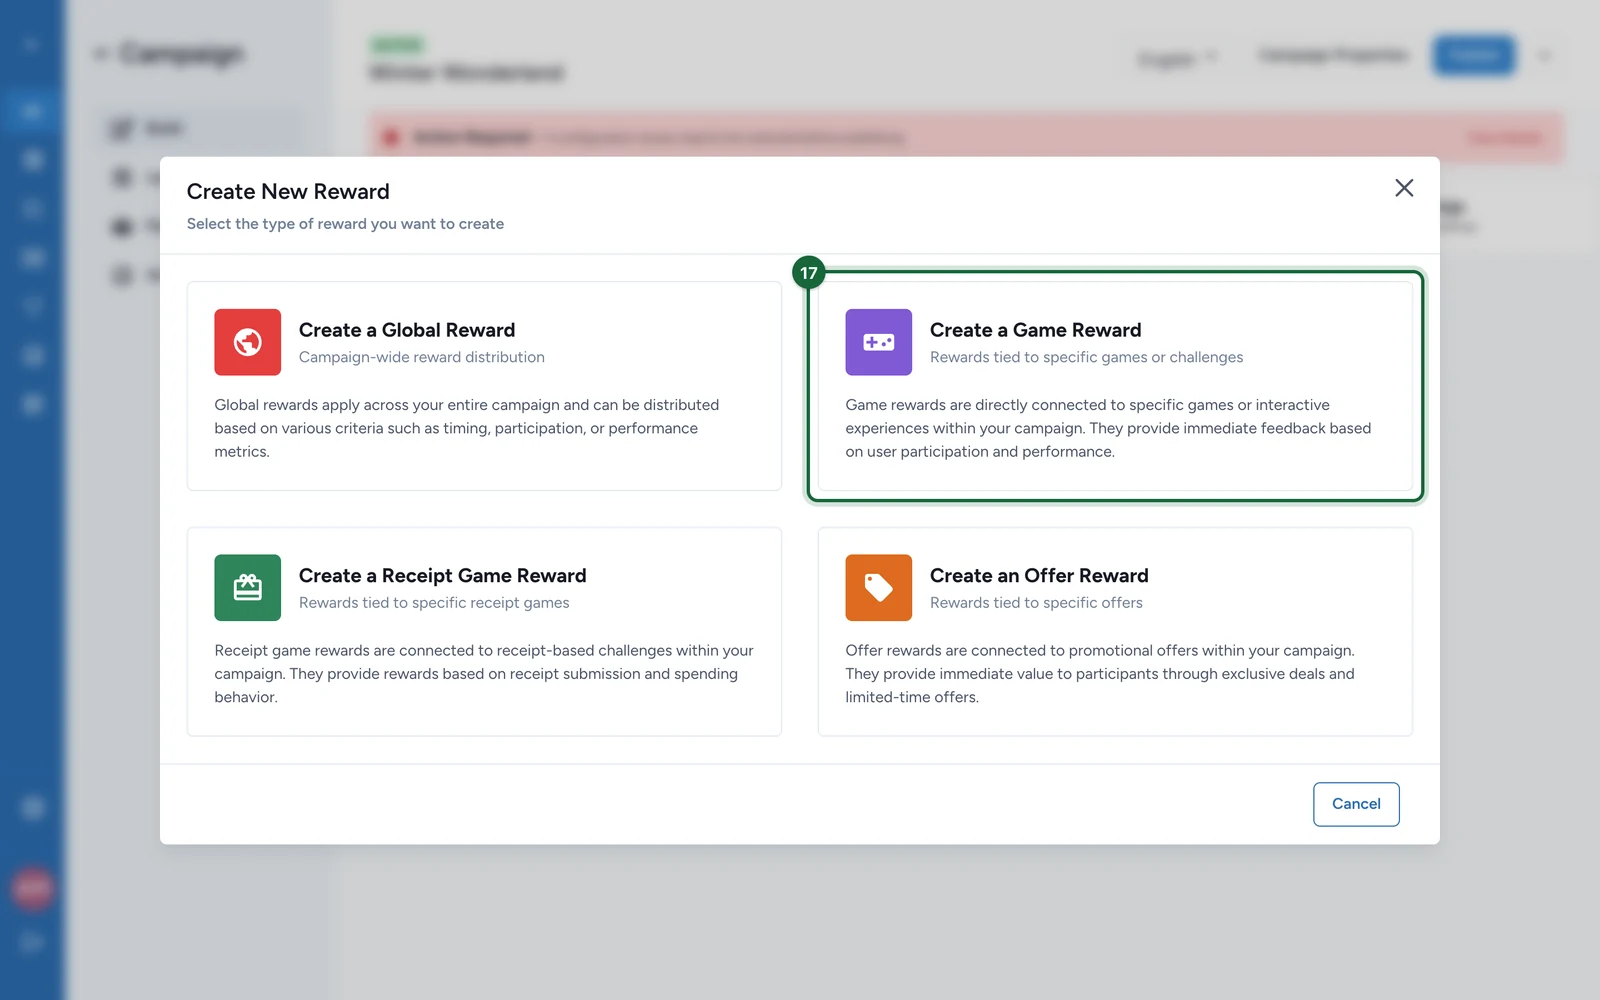1600x1000 pixels.
Task: Click 'Rewards tied to specific offers' subtitle
Action: coord(1036,603)
